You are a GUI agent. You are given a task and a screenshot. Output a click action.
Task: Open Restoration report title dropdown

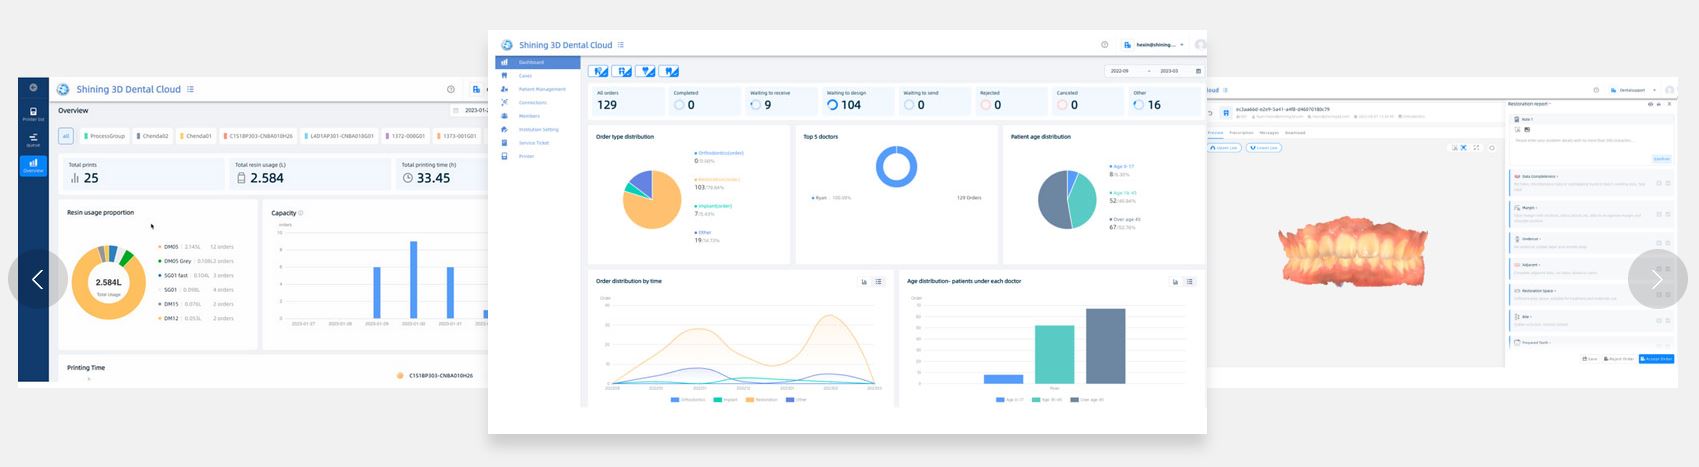(x=1529, y=104)
